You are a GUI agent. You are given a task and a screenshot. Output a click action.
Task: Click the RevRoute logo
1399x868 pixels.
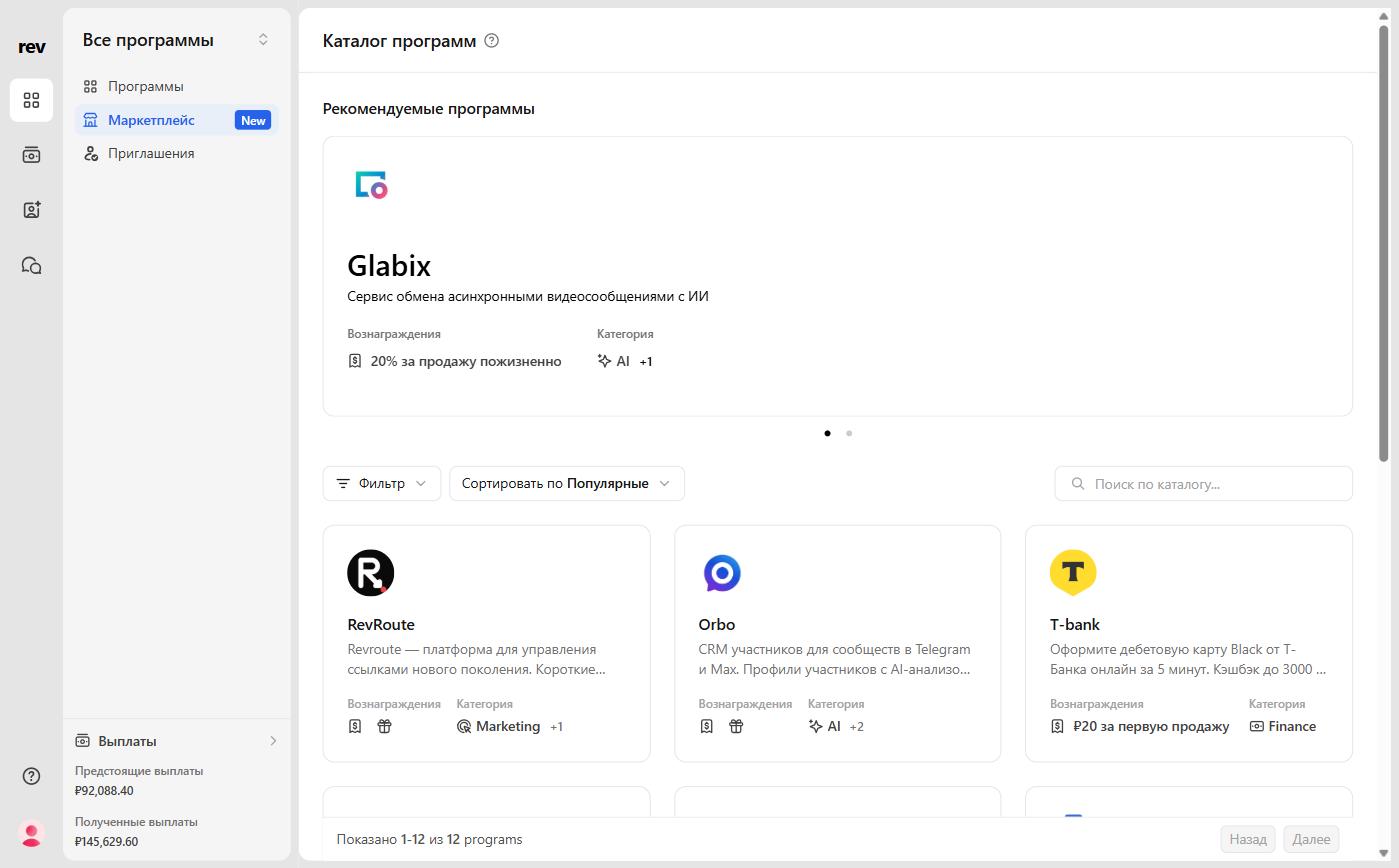[371, 573]
